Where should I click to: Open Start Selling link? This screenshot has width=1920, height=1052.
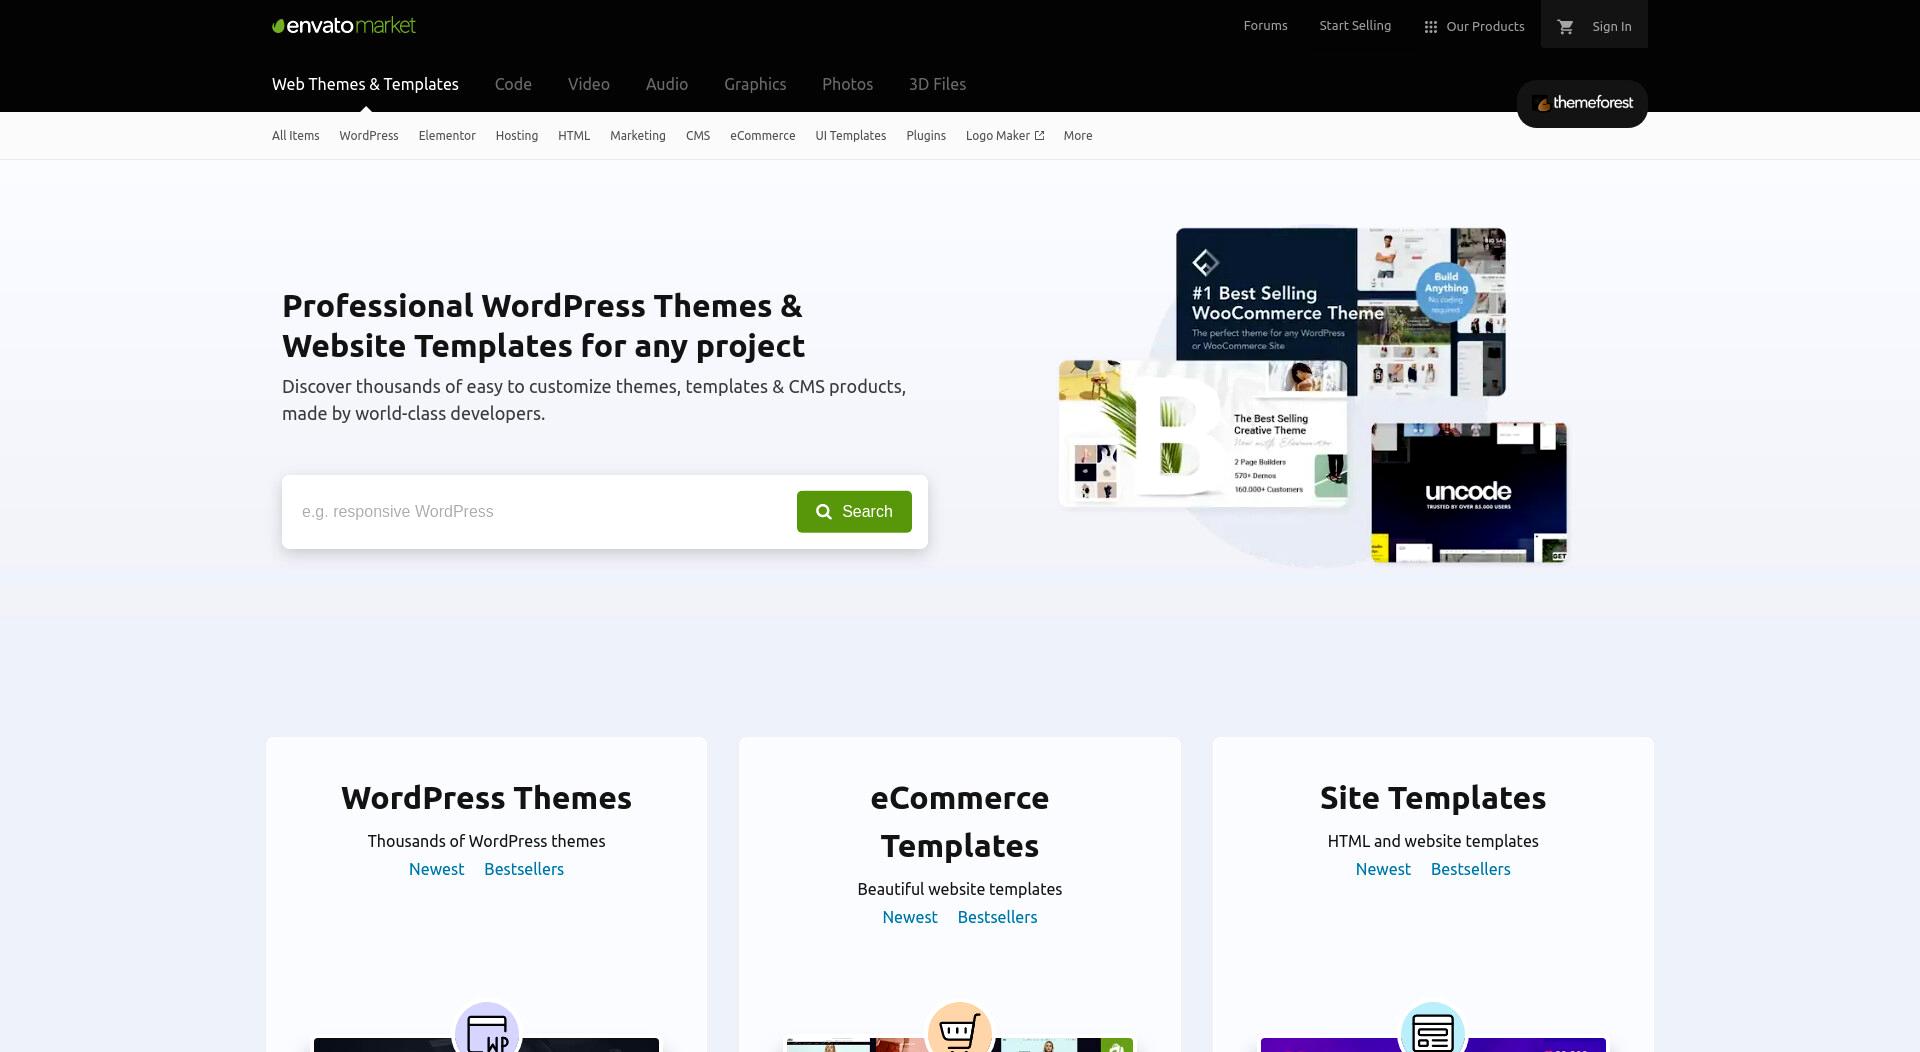1355,26
